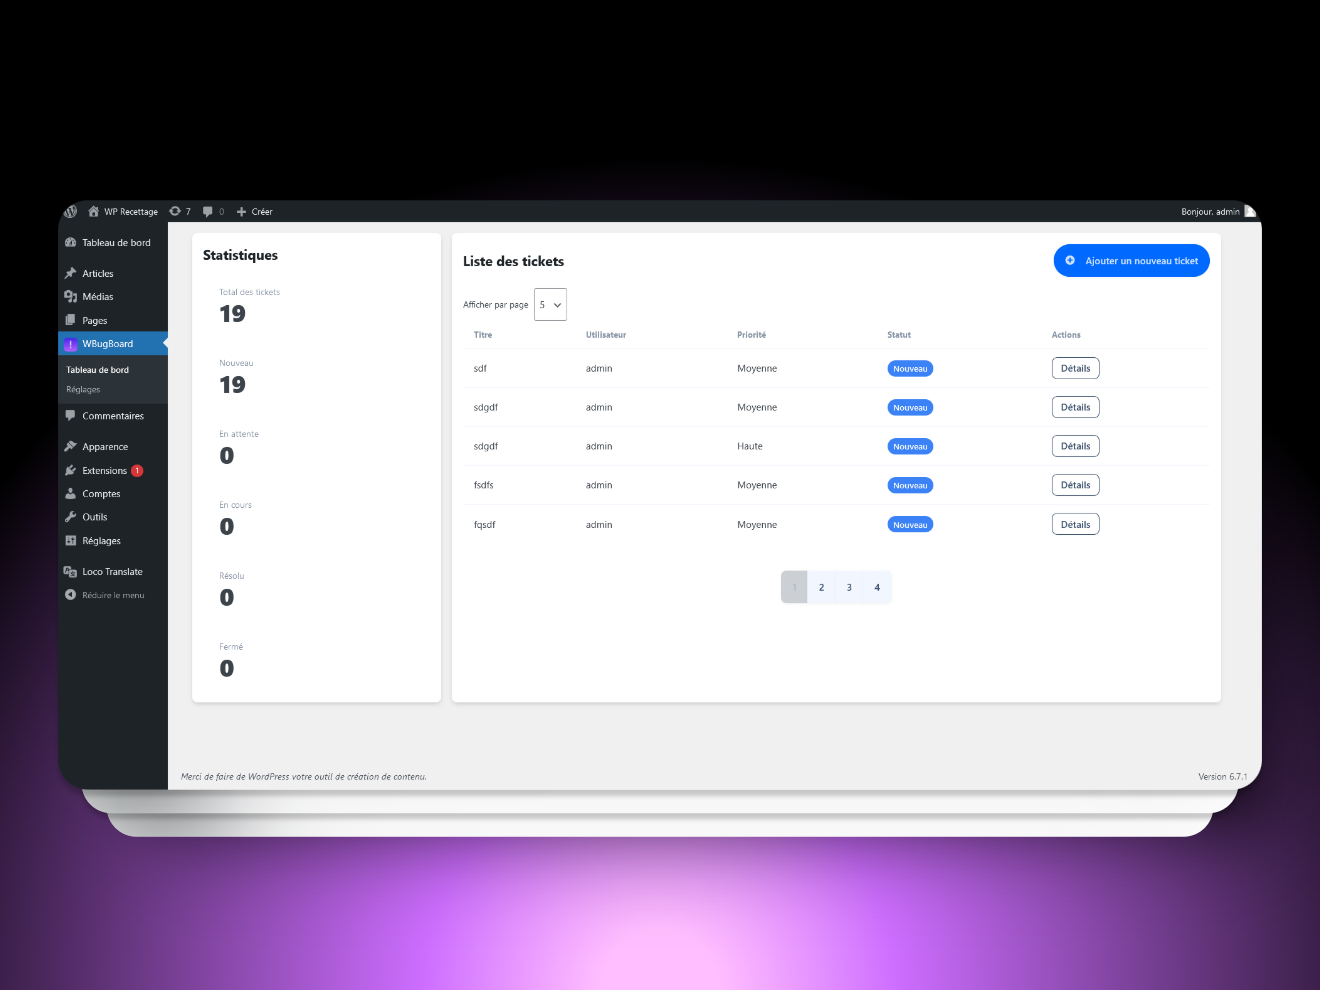
Task: Click the Médias icon in sidebar
Action: point(70,297)
